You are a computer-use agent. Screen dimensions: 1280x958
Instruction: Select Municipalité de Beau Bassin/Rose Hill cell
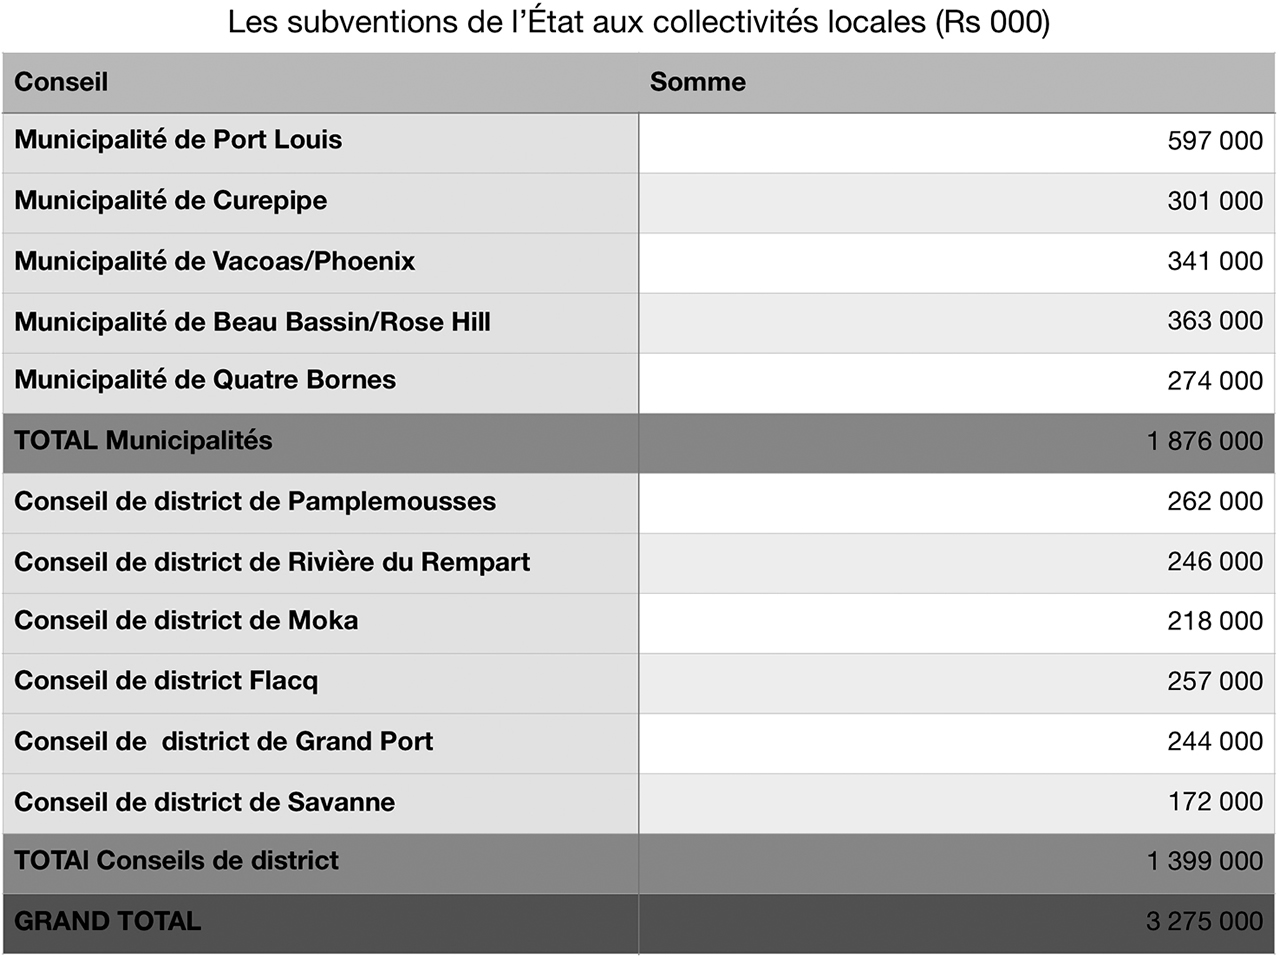(252, 322)
